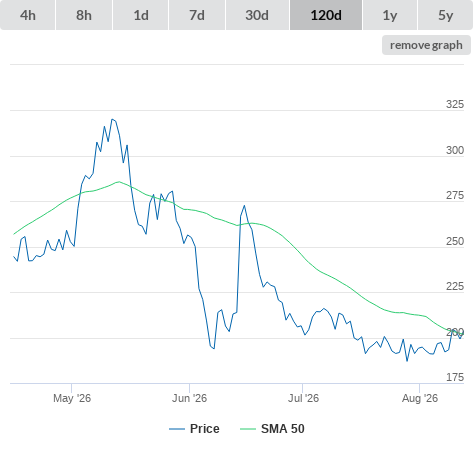Click the 325 y-axis value label

tap(455, 104)
